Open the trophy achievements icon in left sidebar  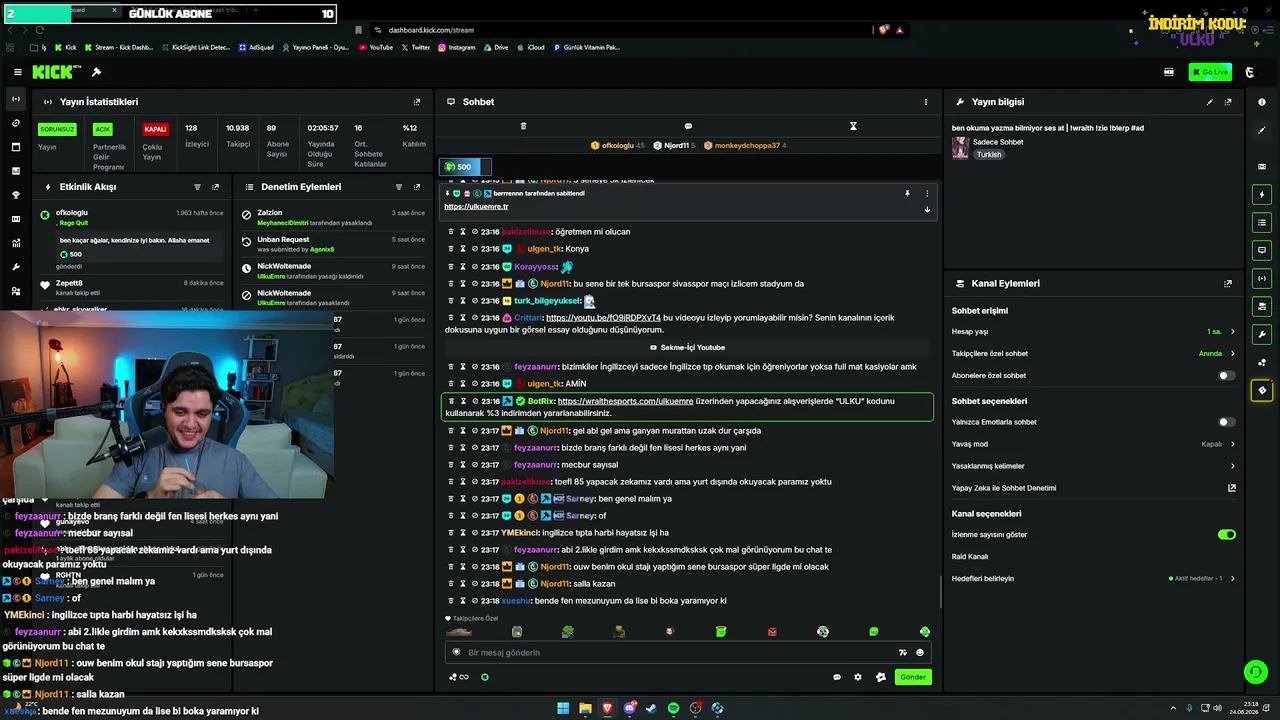click(x=16, y=195)
